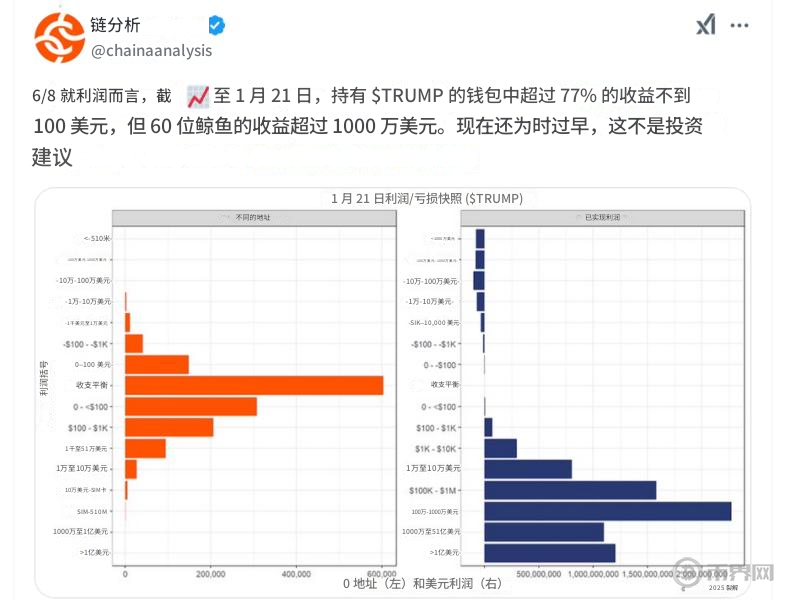
Task: Click the 已实现利润 panel header
Action: click(x=602, y=217)
